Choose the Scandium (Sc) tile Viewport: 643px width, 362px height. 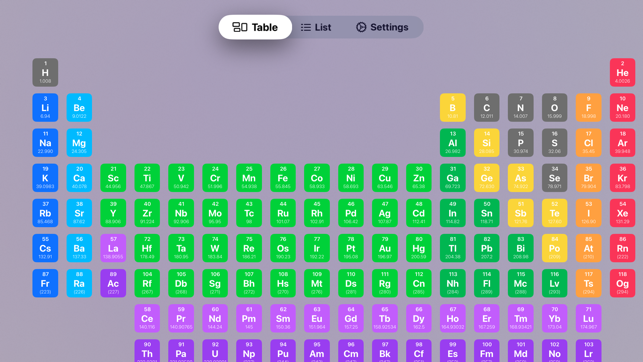pyautogui.click(x=113, y=178)
